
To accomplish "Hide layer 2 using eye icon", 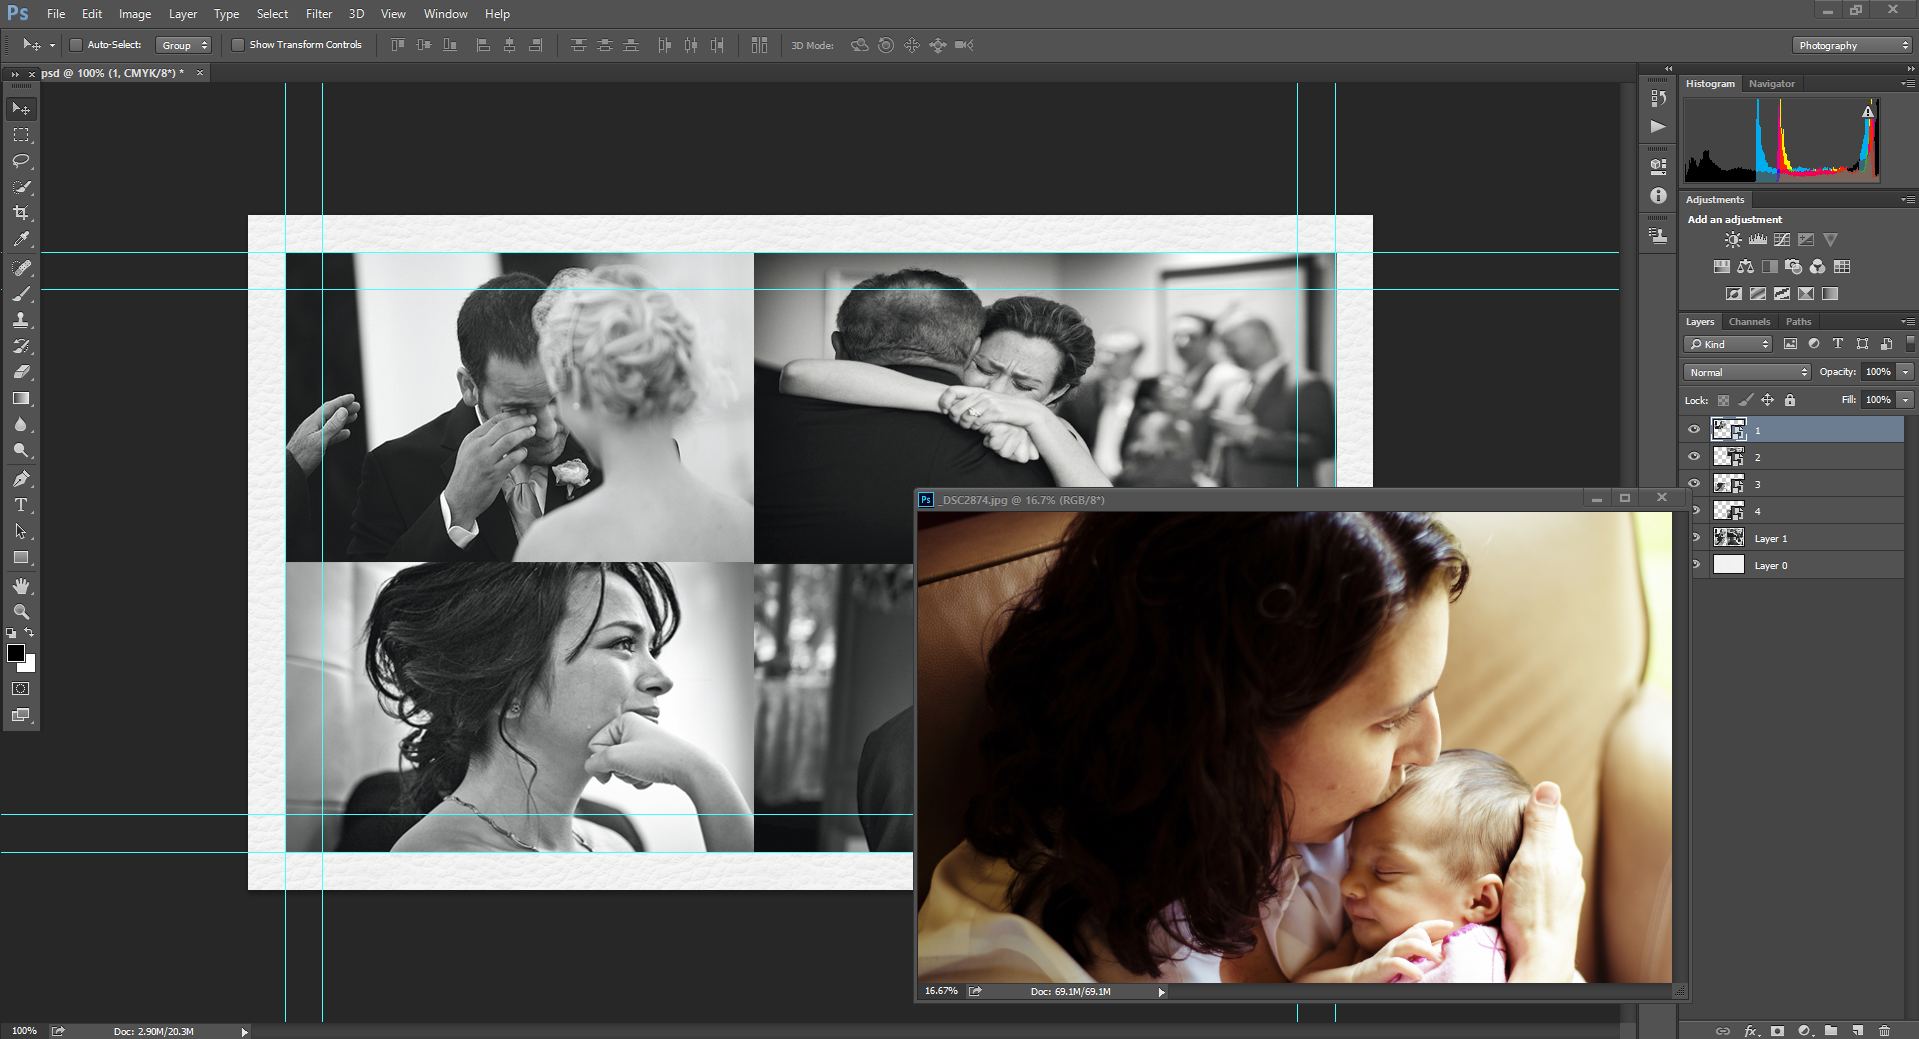I will point(1694,457).
